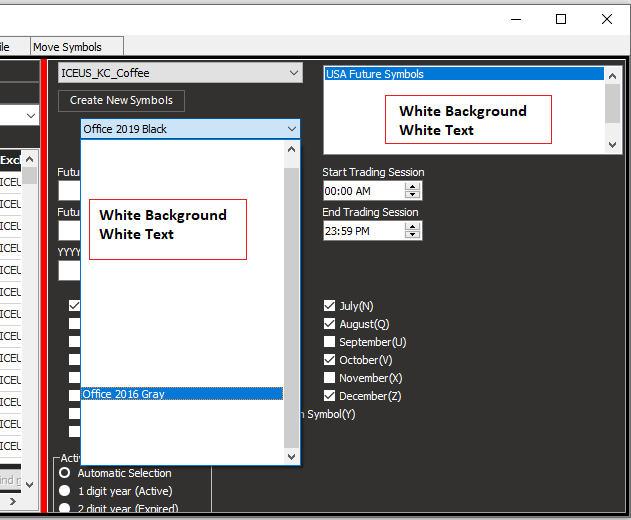631x520 pixels.
Task: Click up arrow of left exchange list scrollbar
Action: (29, 159)
